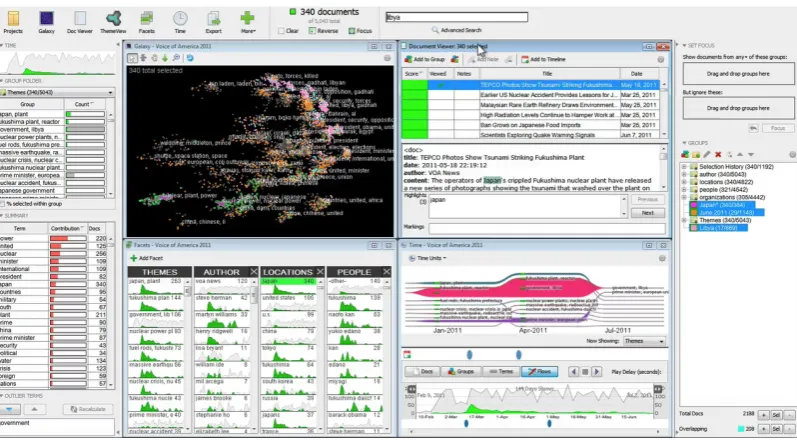Click the cyan Overlapping color swatch
Screen dimensions: 797x440
pos(741,430)
